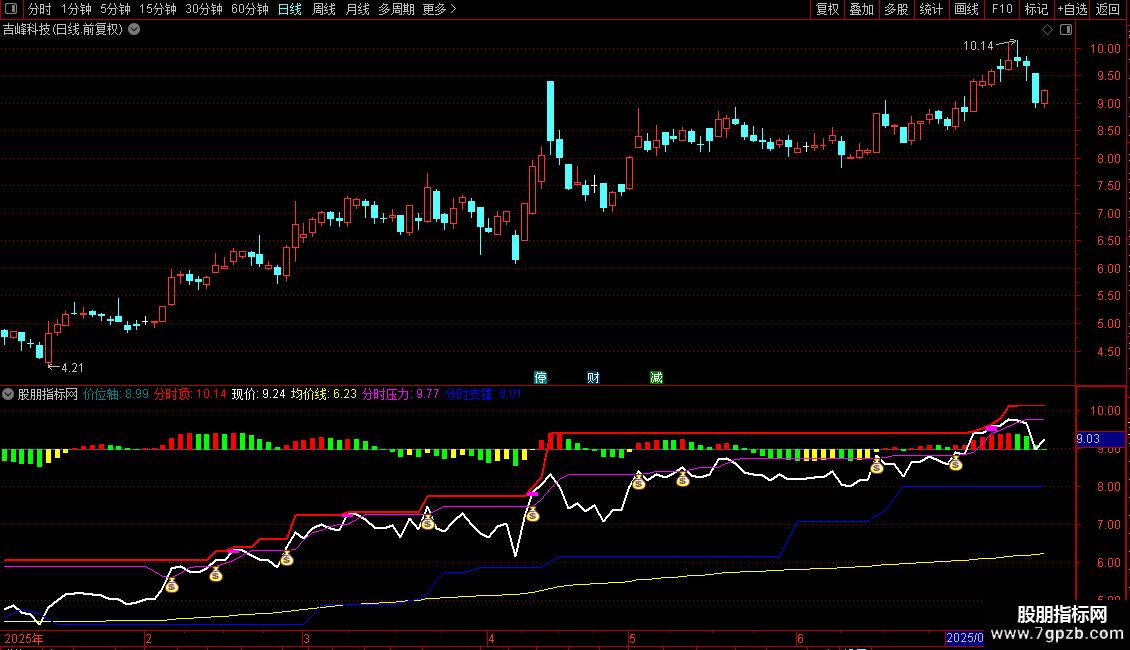1130x650 pixels.
Task: Click the 2025/0 date label on time axis
Action: tap(964, 638)
